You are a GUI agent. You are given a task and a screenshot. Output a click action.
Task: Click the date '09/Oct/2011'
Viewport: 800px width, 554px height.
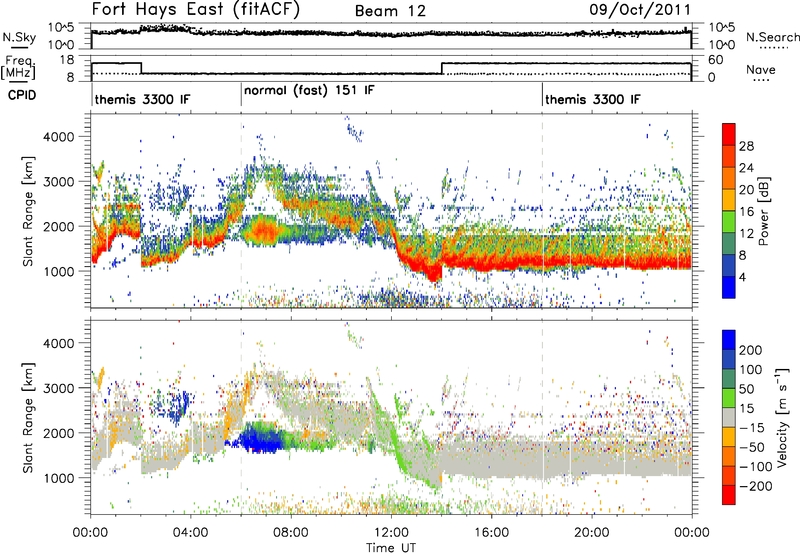click(x=640, y=10)
